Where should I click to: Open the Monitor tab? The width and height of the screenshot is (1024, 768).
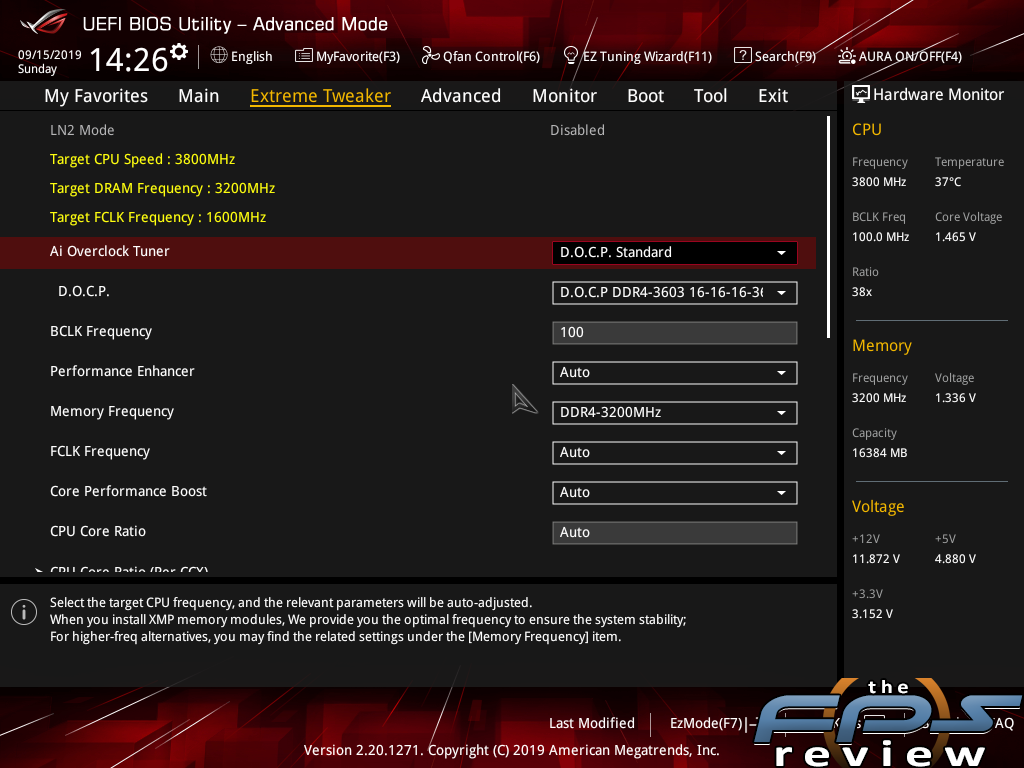tap(564, 95)
